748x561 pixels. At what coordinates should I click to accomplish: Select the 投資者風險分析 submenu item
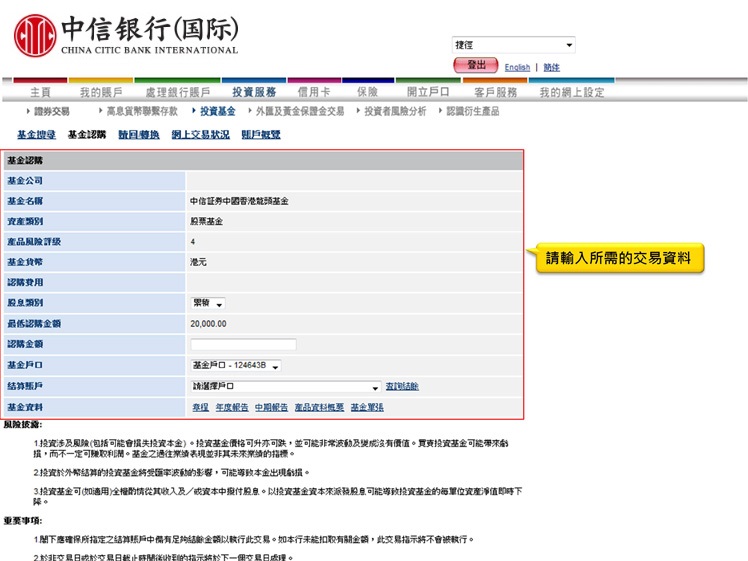(x=395, y=111)
